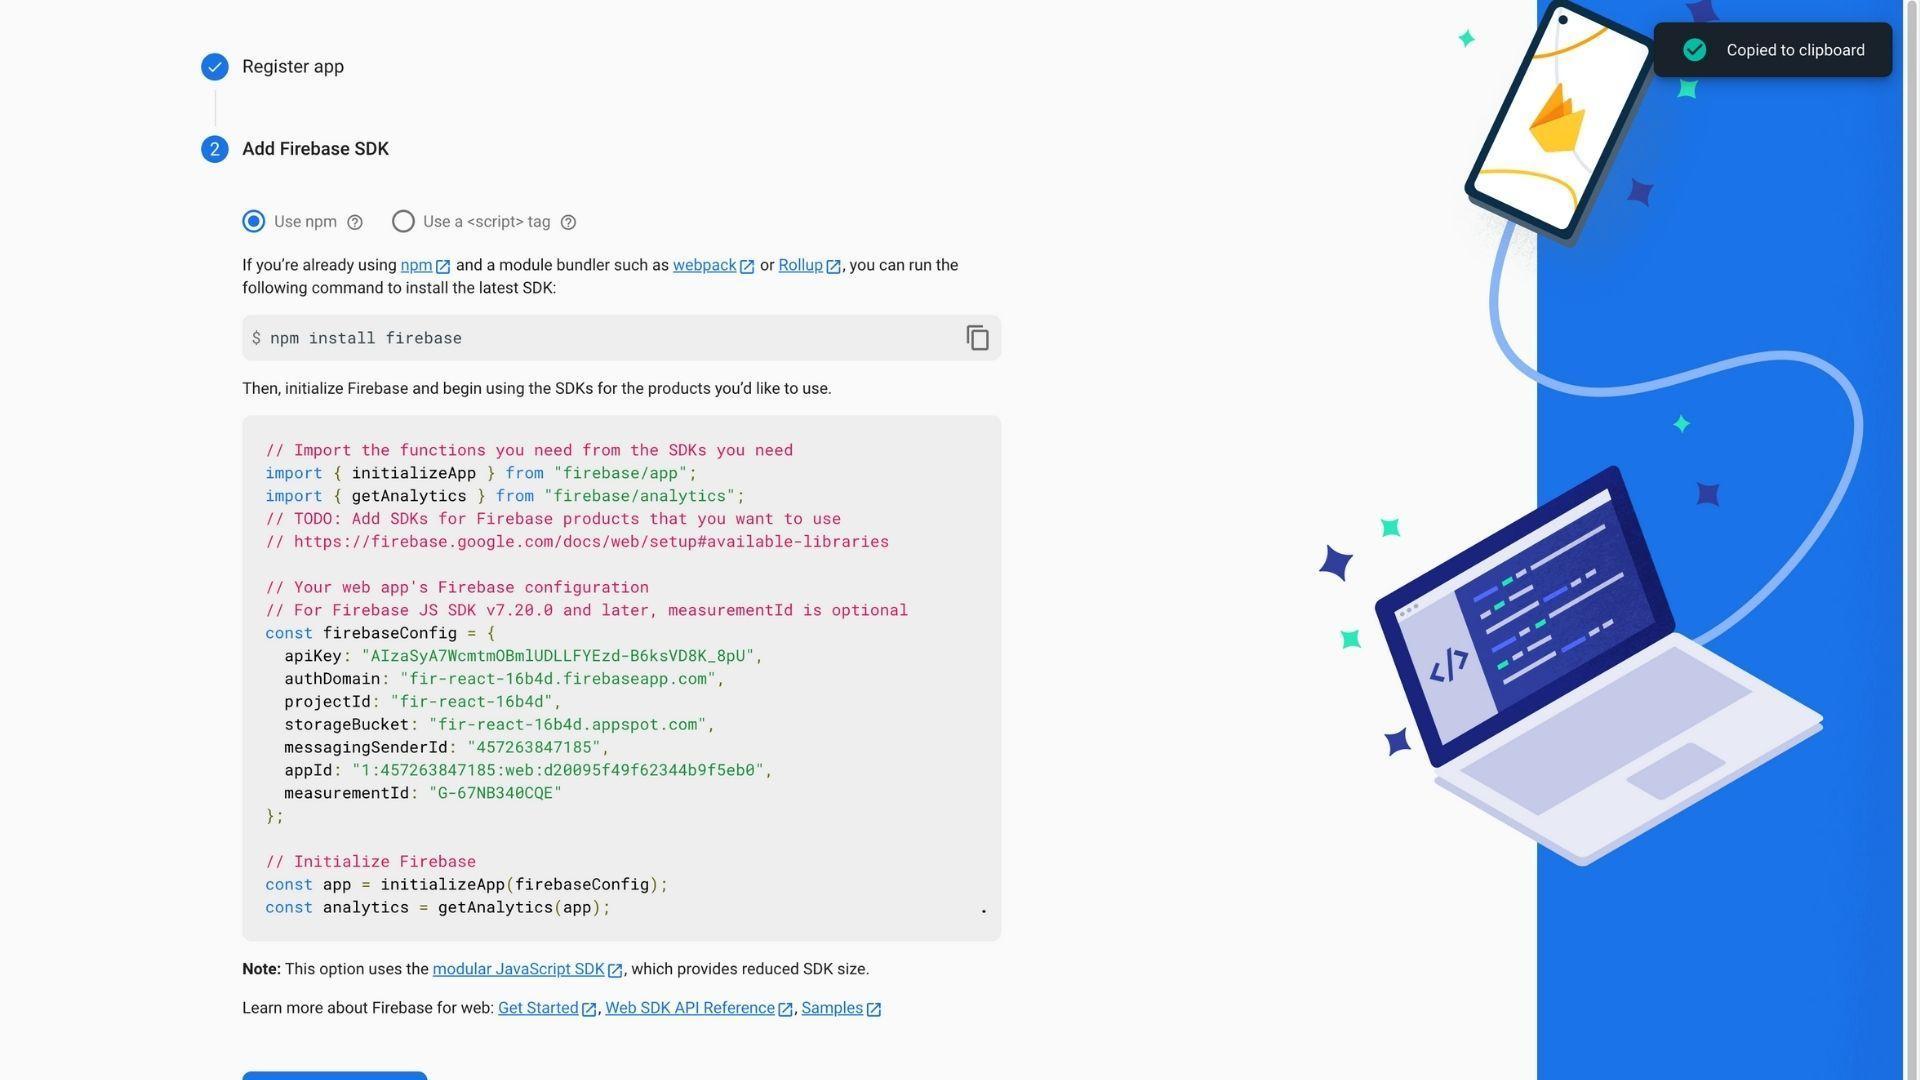Open the npm link in instructions
The image size is (1920, 1080).
pyautogui.click(x=415, y=265)
